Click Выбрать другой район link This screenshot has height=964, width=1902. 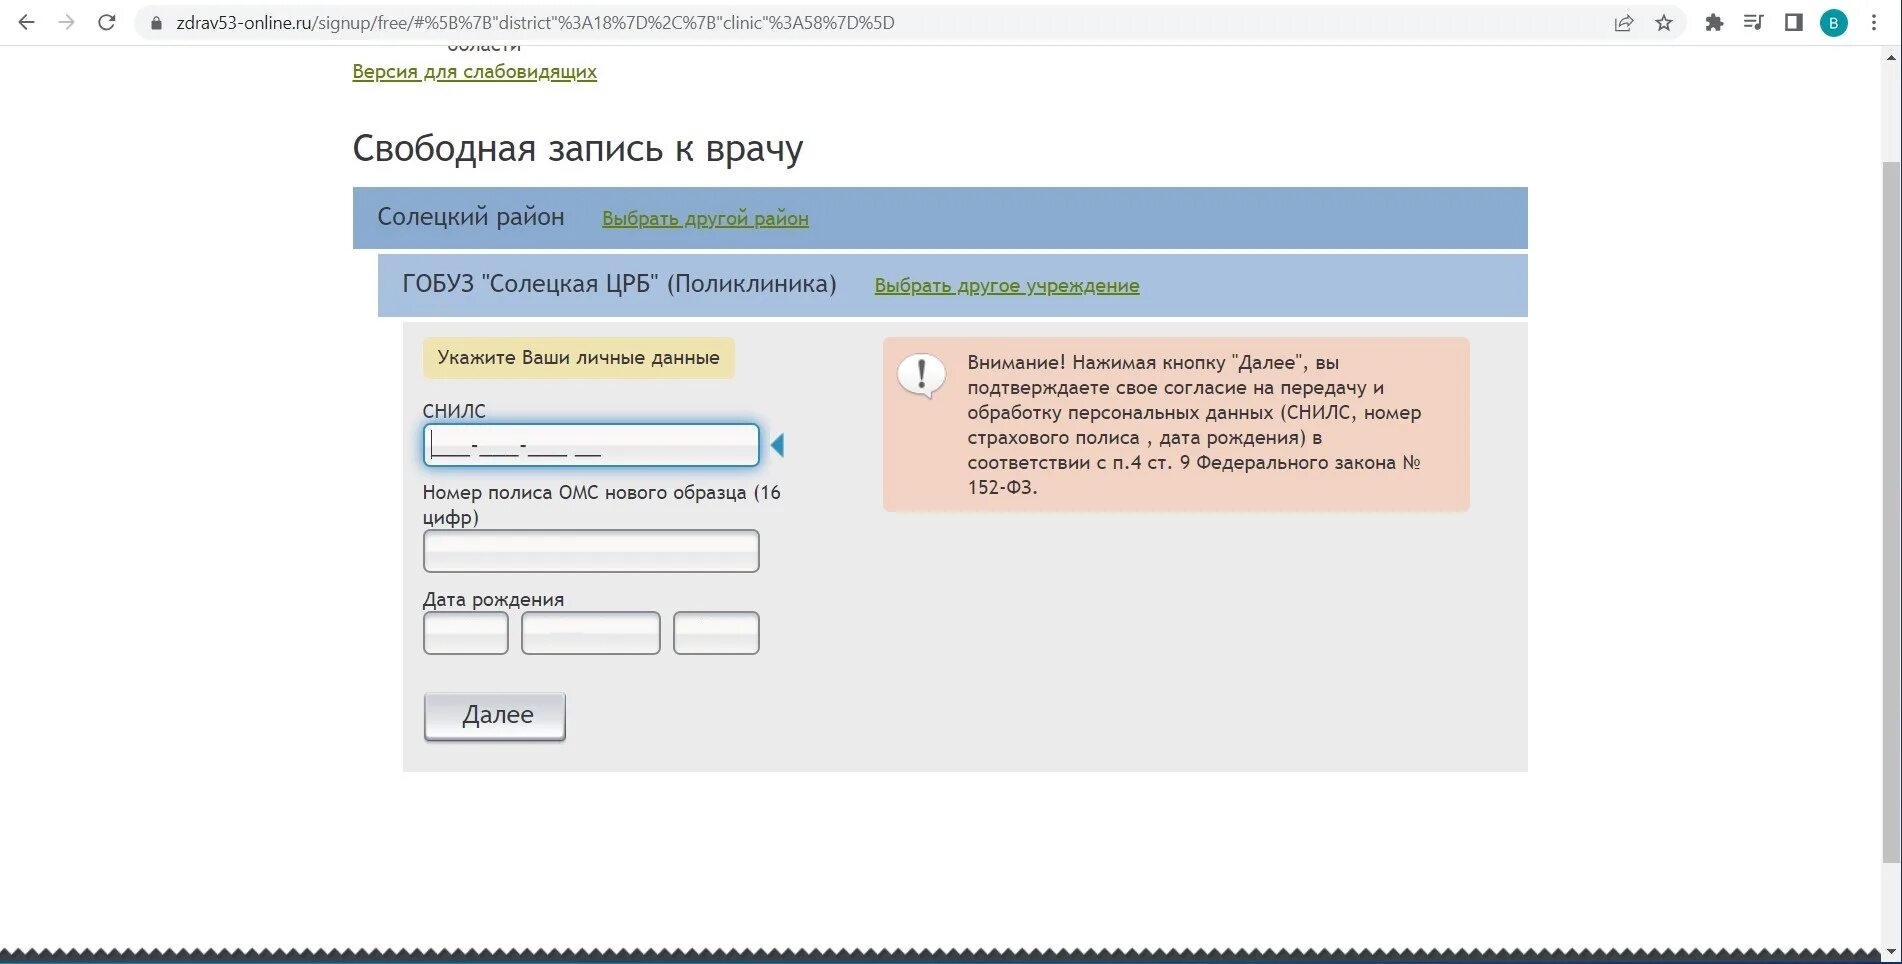[x=705, y=218]
